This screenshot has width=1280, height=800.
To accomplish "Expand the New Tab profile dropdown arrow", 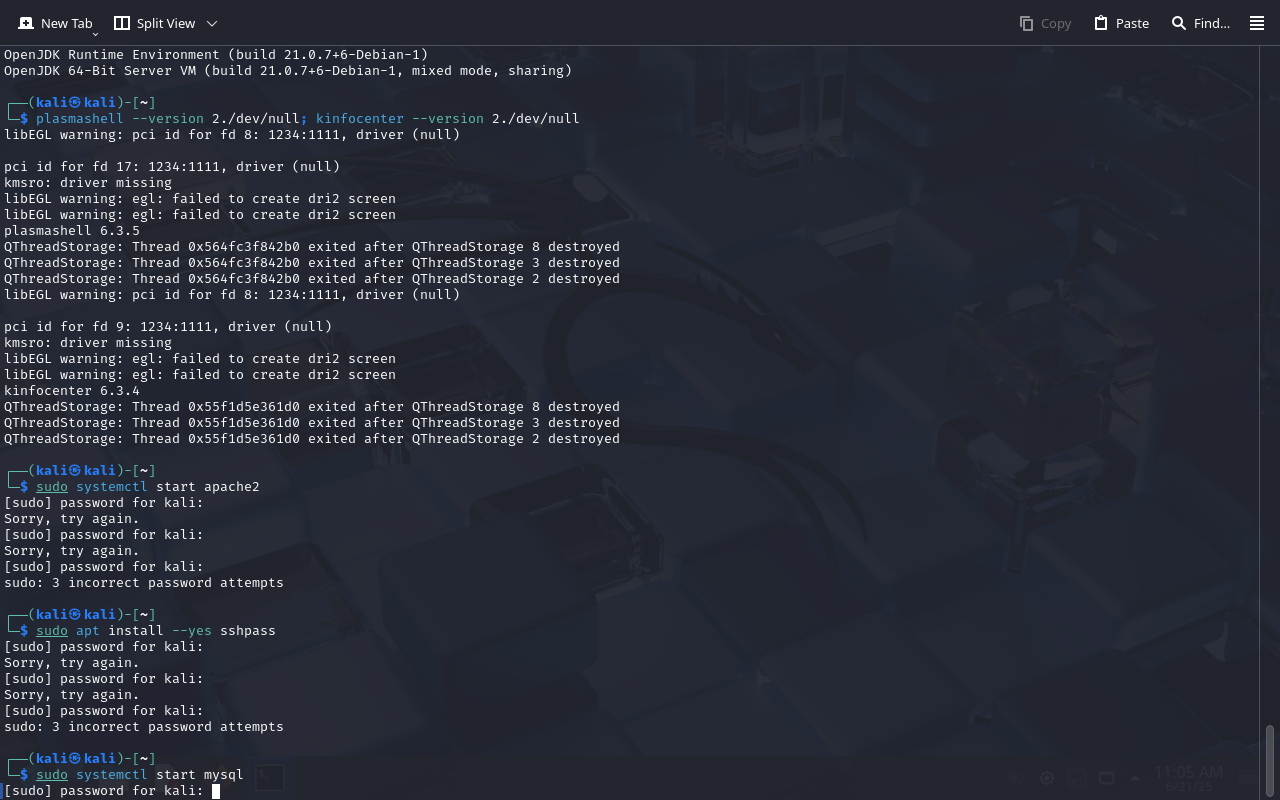I will (95, 33).
